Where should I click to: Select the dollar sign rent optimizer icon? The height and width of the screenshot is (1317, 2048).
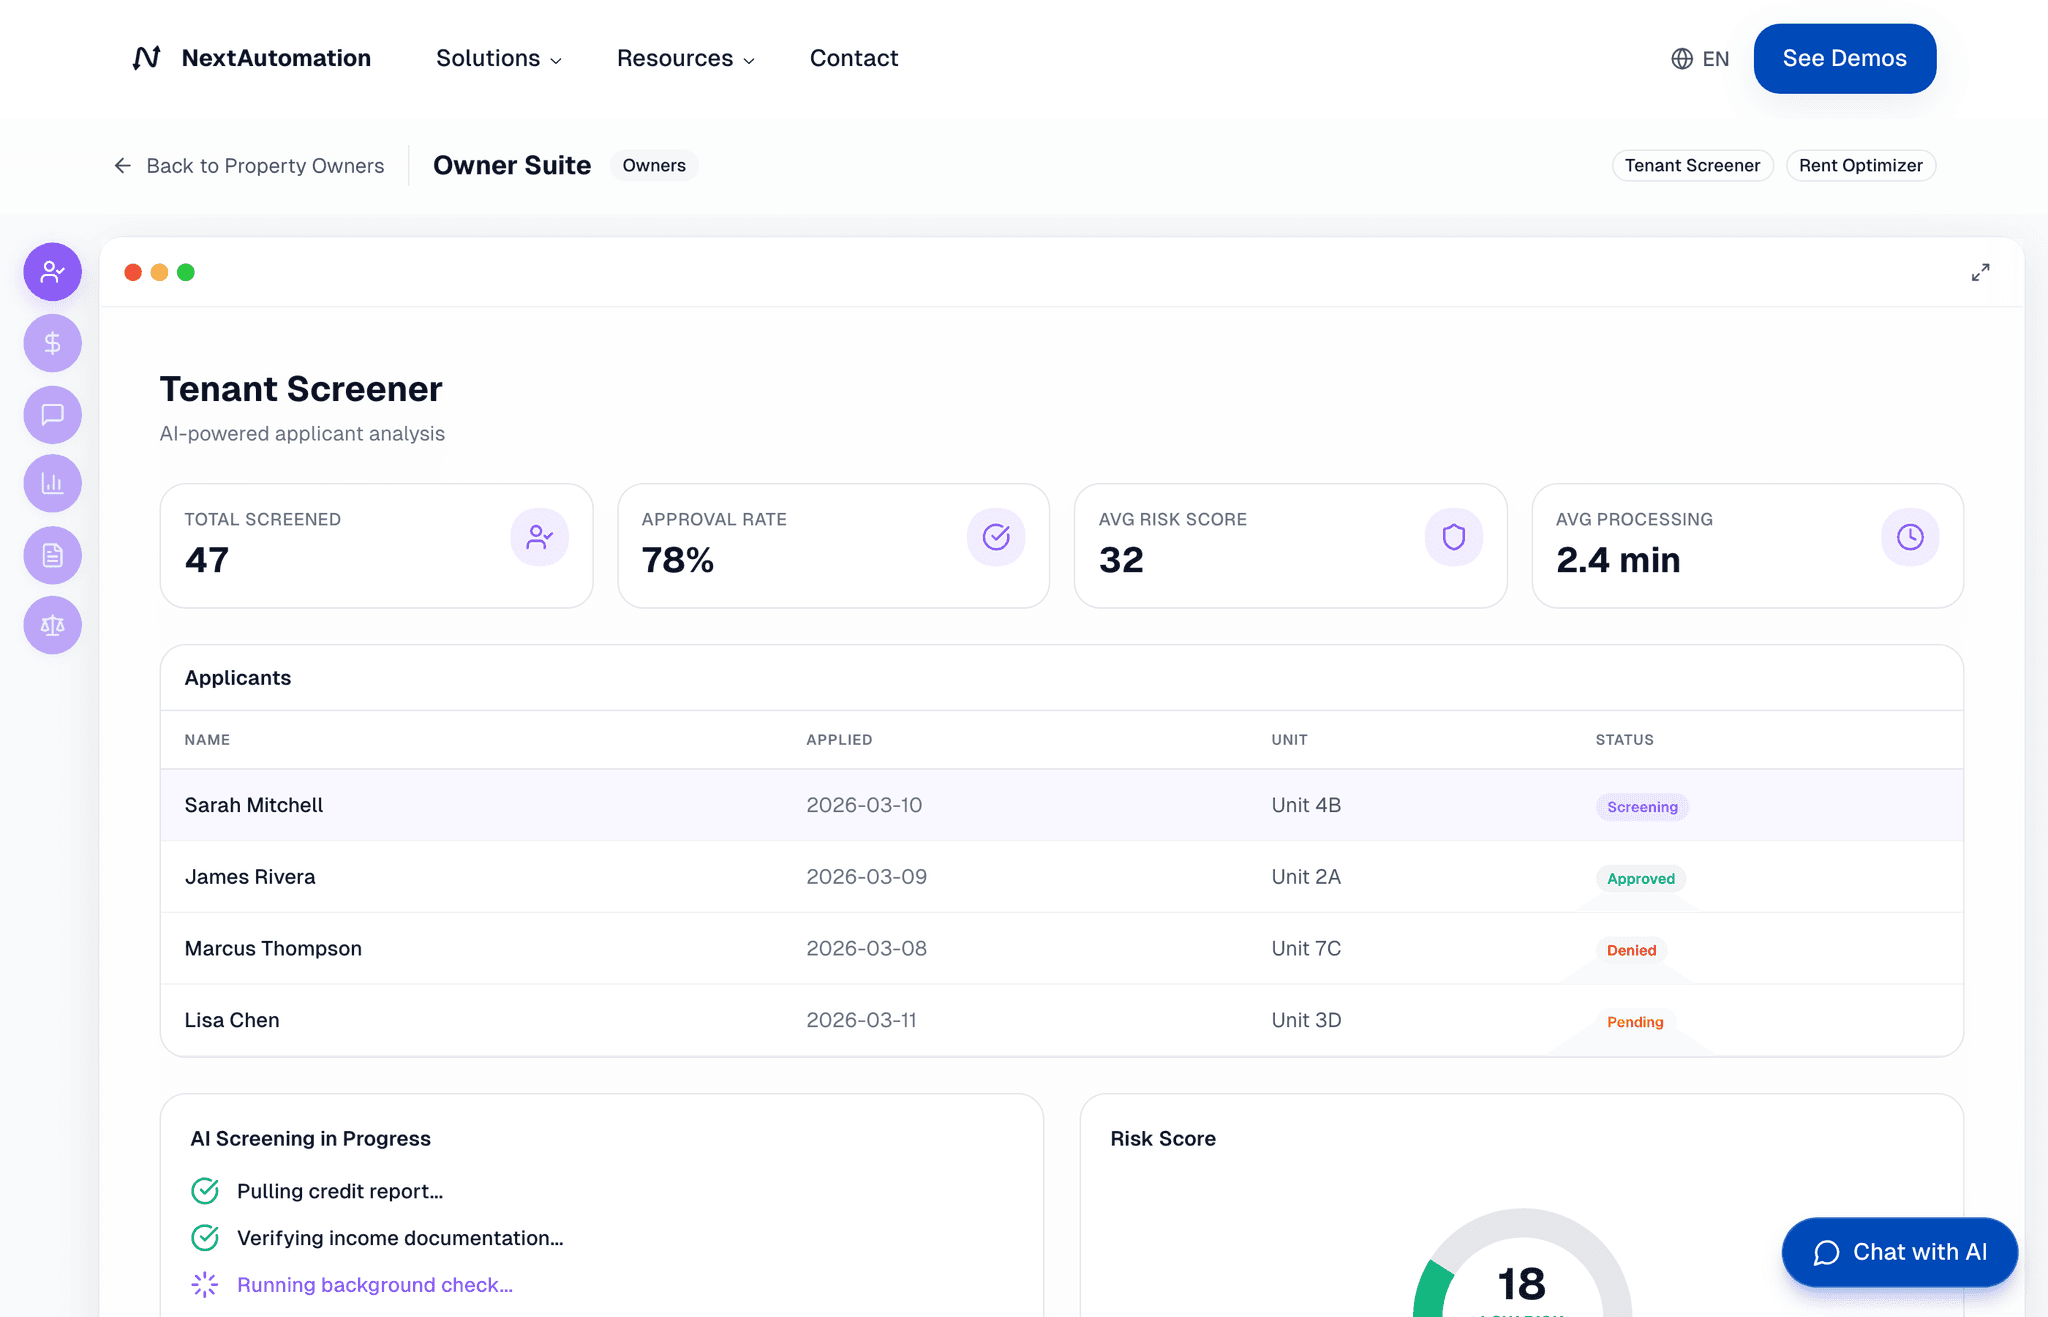pyautogui.click(x=52, y=343)
